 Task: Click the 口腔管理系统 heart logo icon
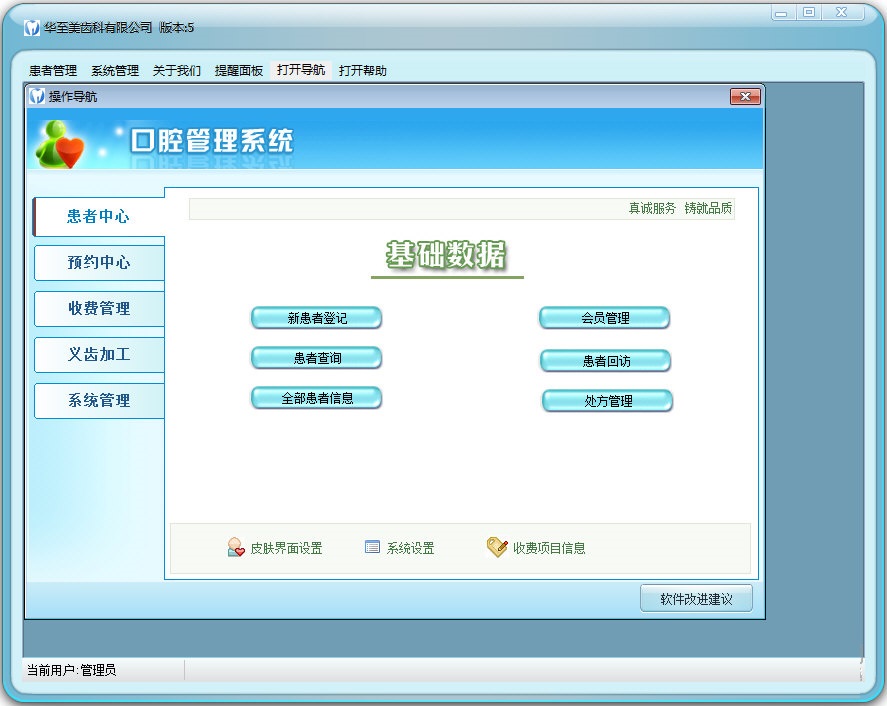(x=60, y=144)
